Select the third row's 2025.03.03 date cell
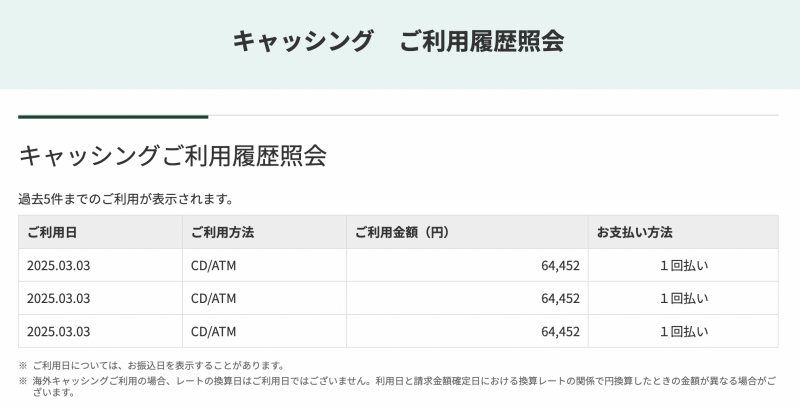This screenshot has width=800, height=409. tap(59, 331)
